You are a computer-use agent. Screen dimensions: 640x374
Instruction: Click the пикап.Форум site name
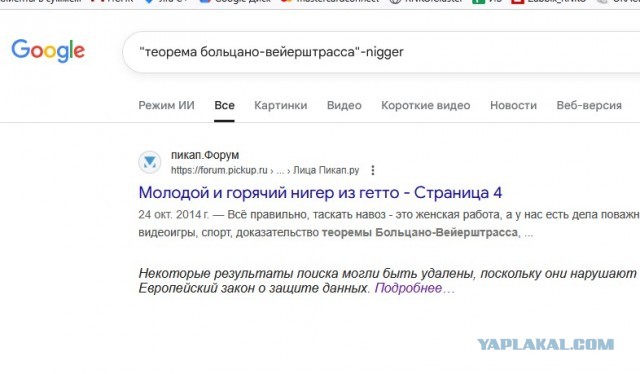205,155
